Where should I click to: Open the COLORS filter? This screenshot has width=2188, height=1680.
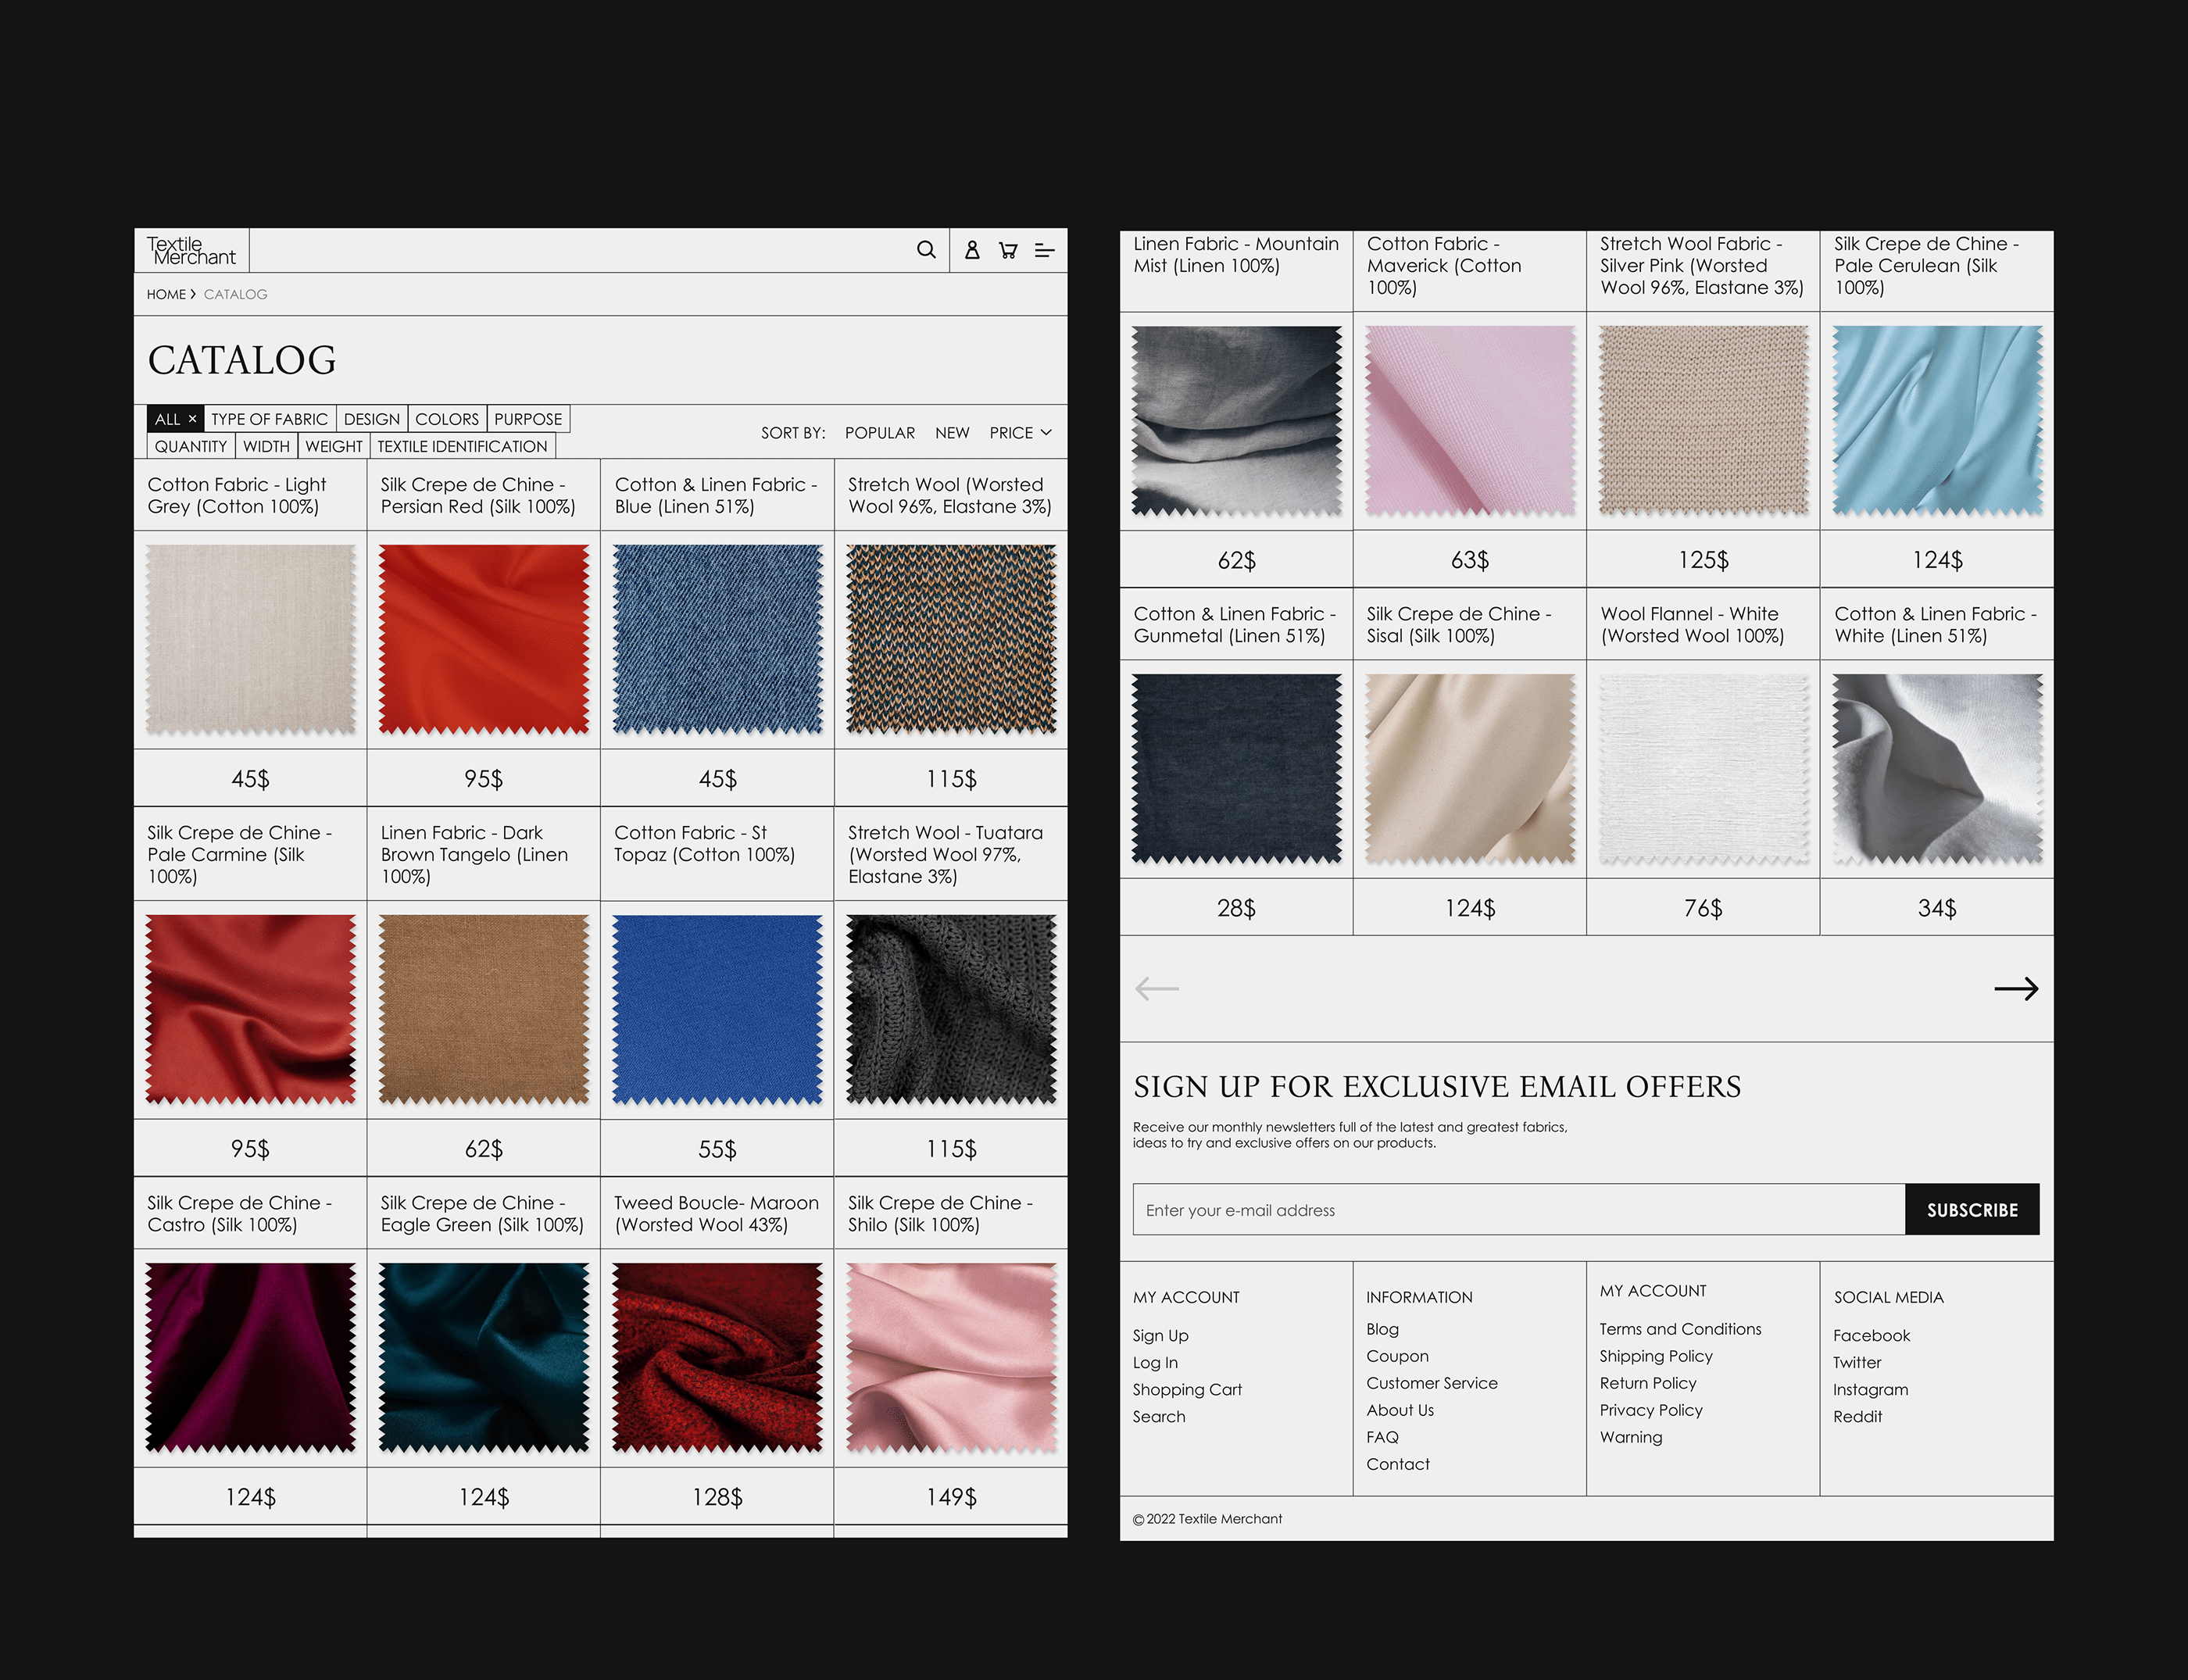(x=447, y=419)
